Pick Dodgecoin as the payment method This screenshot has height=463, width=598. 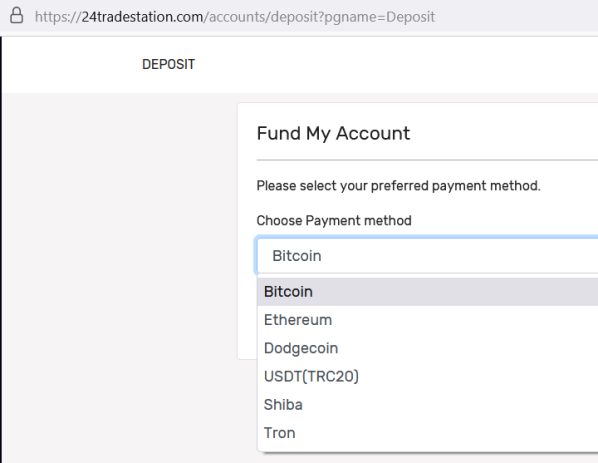(428, 348)
